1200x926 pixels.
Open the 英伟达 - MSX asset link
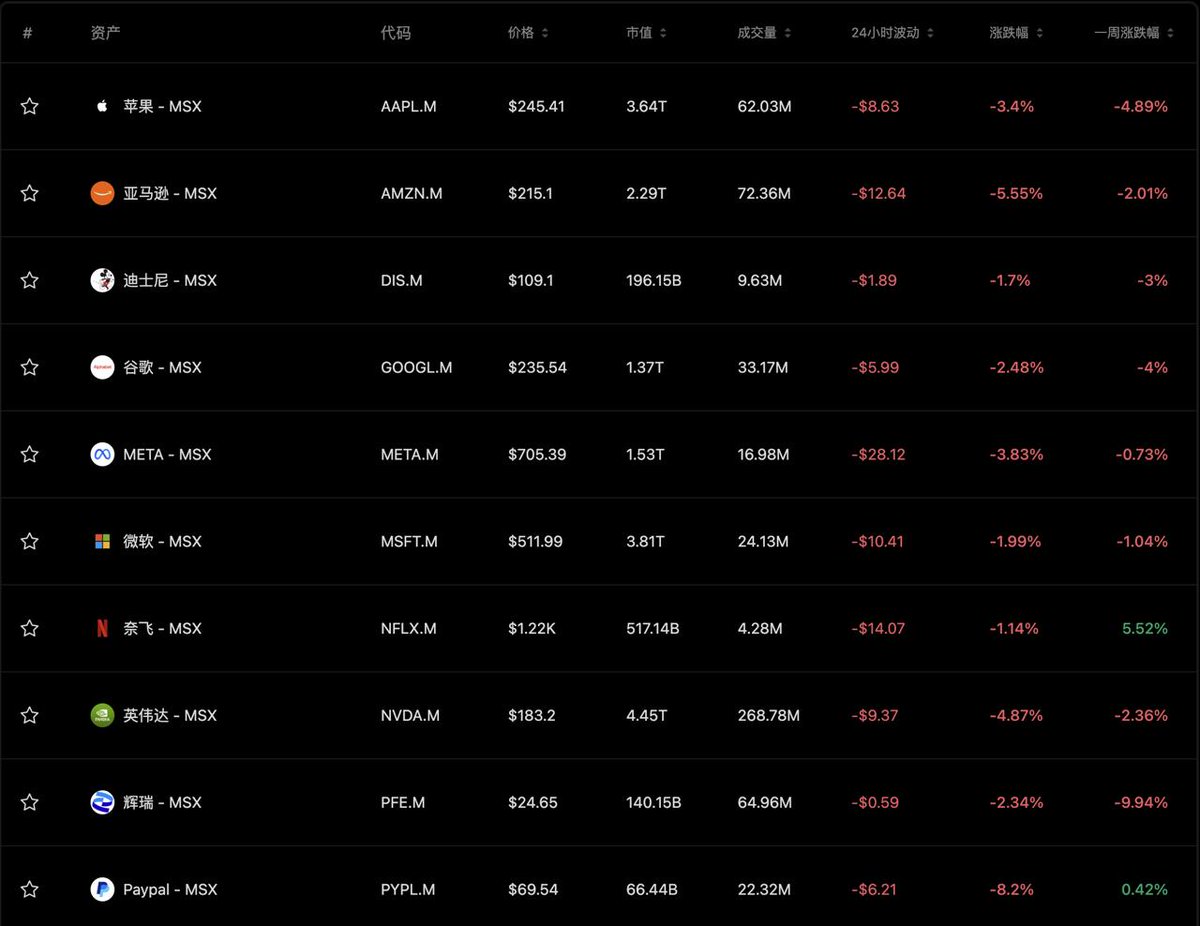[170, 715]
